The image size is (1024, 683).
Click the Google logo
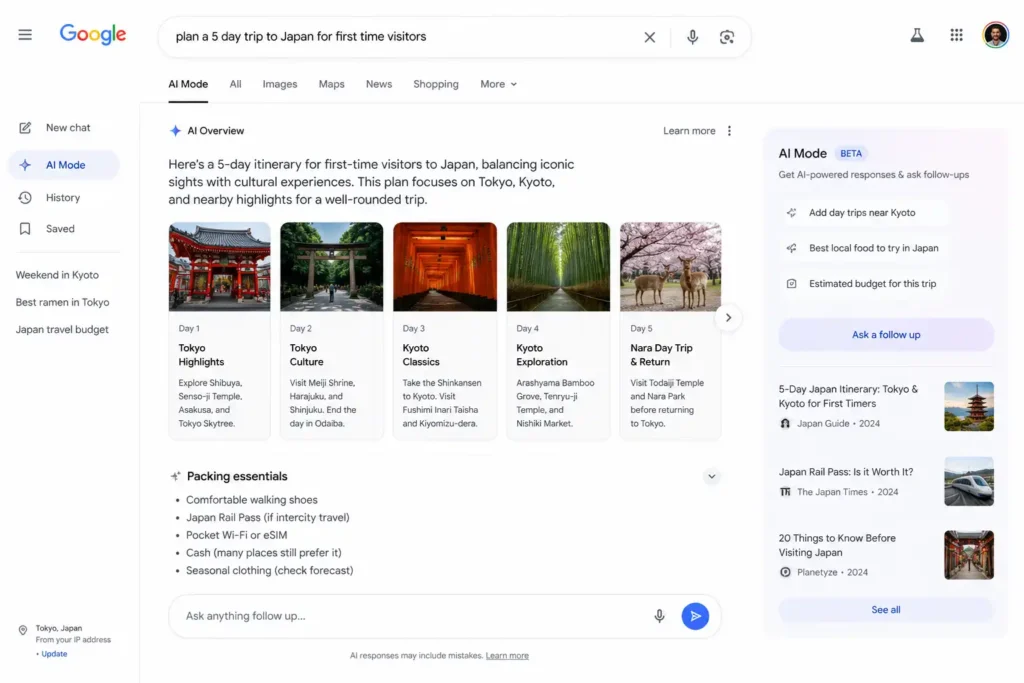pyautogui.click(x=93, y=34)
